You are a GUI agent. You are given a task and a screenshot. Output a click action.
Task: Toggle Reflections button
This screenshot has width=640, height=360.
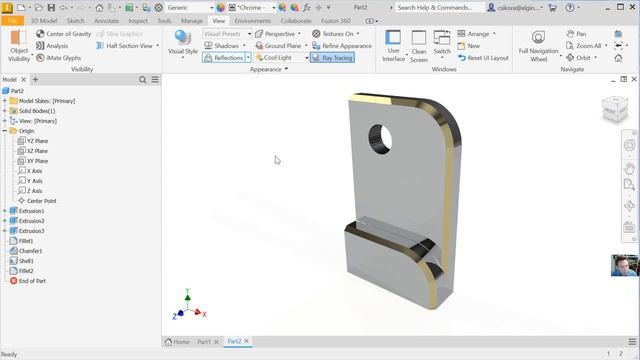224,58
